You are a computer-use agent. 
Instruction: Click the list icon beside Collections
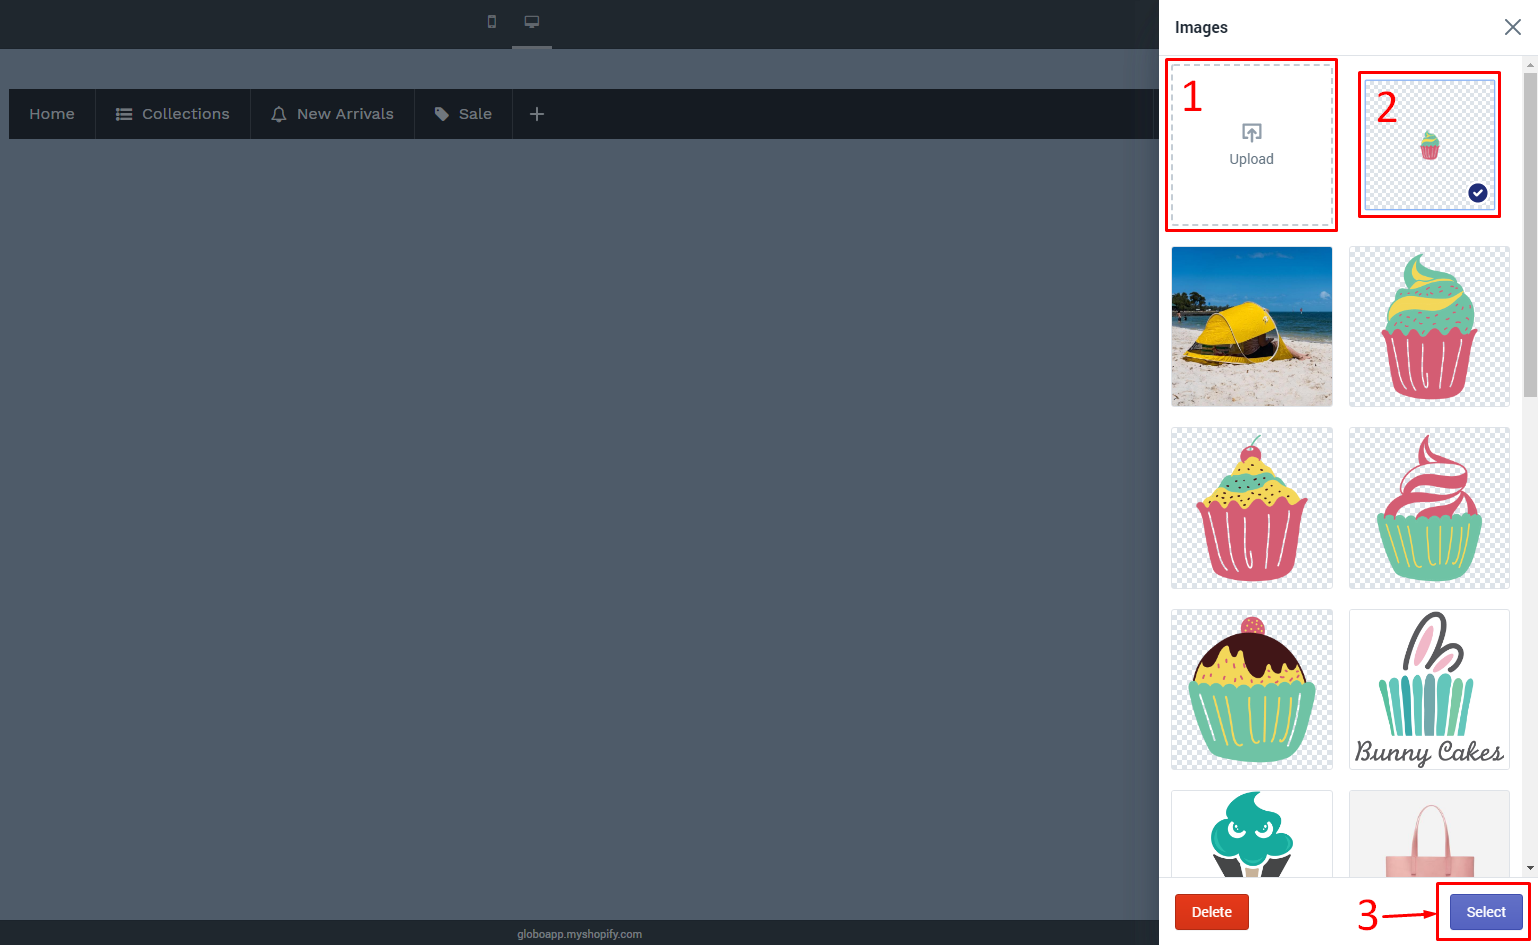click(x=123, y=113)
